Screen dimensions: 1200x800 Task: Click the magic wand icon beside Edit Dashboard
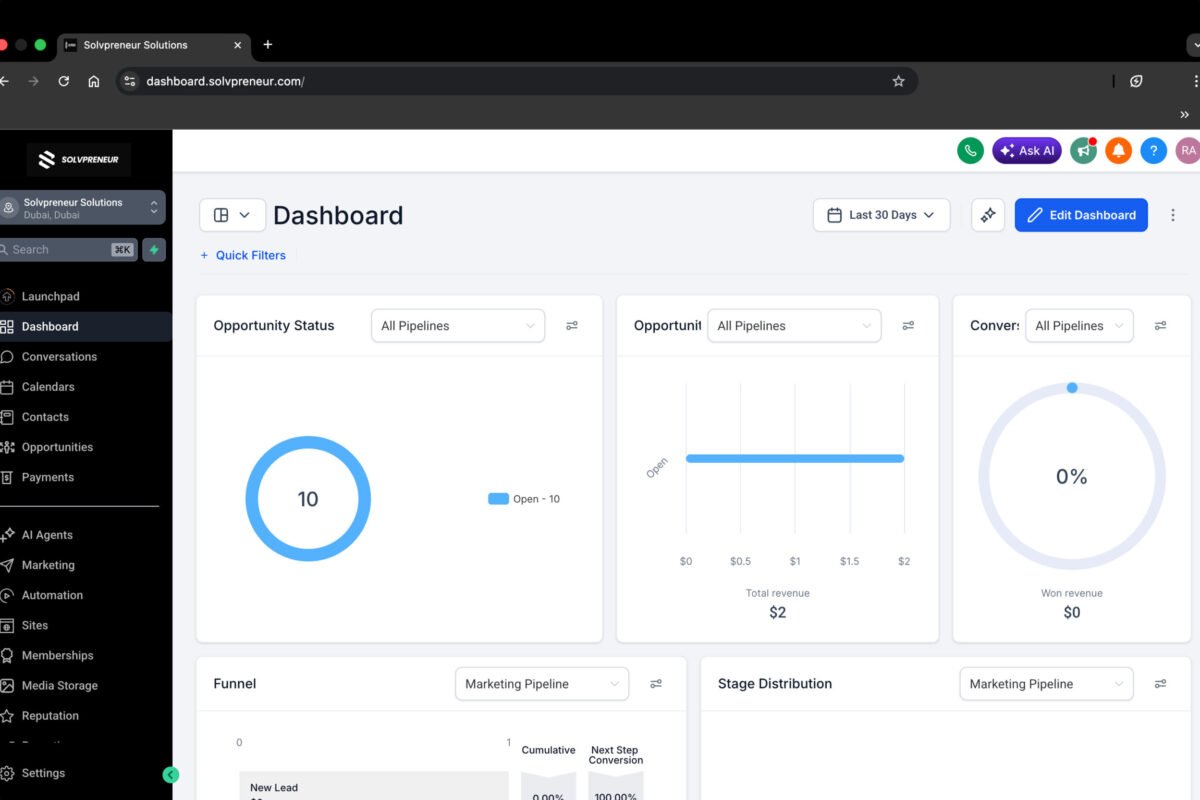pos(987,214)
